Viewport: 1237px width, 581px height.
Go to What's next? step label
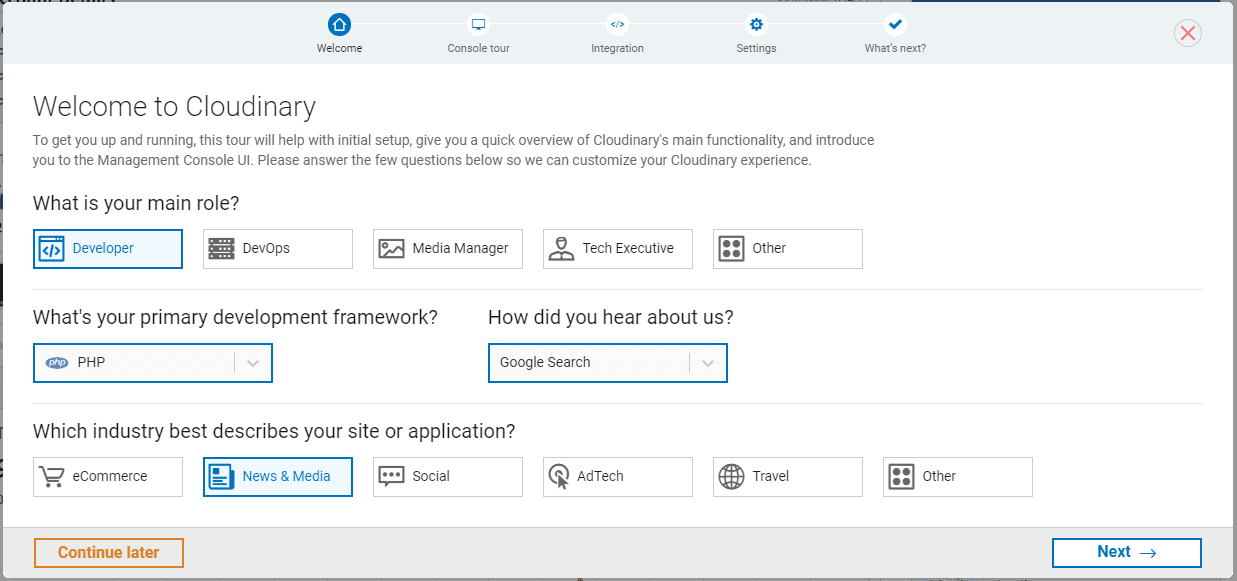[x=895, y=48]
